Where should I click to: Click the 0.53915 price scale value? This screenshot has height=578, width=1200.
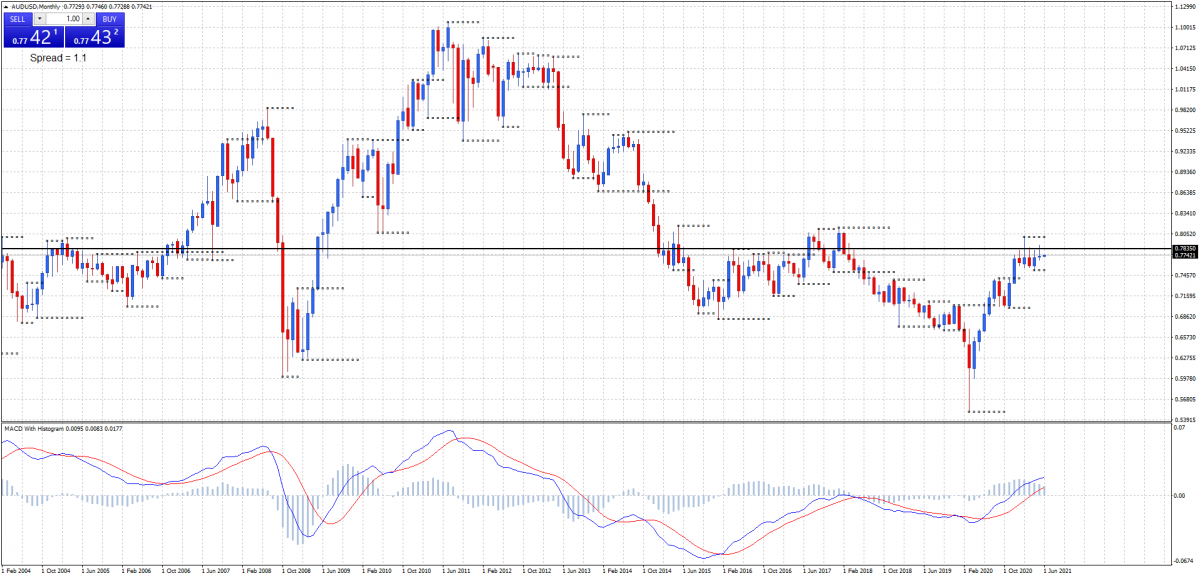[x=1184, y=420]
